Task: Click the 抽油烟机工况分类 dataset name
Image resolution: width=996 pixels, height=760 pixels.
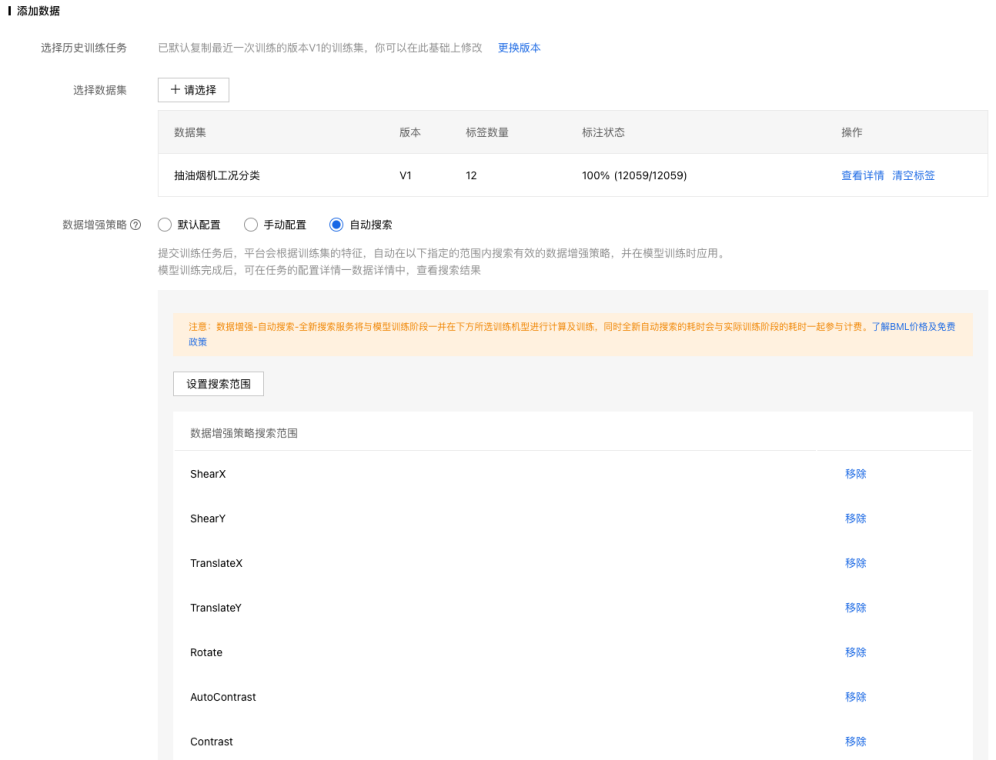Action: (x=217, y=176)
